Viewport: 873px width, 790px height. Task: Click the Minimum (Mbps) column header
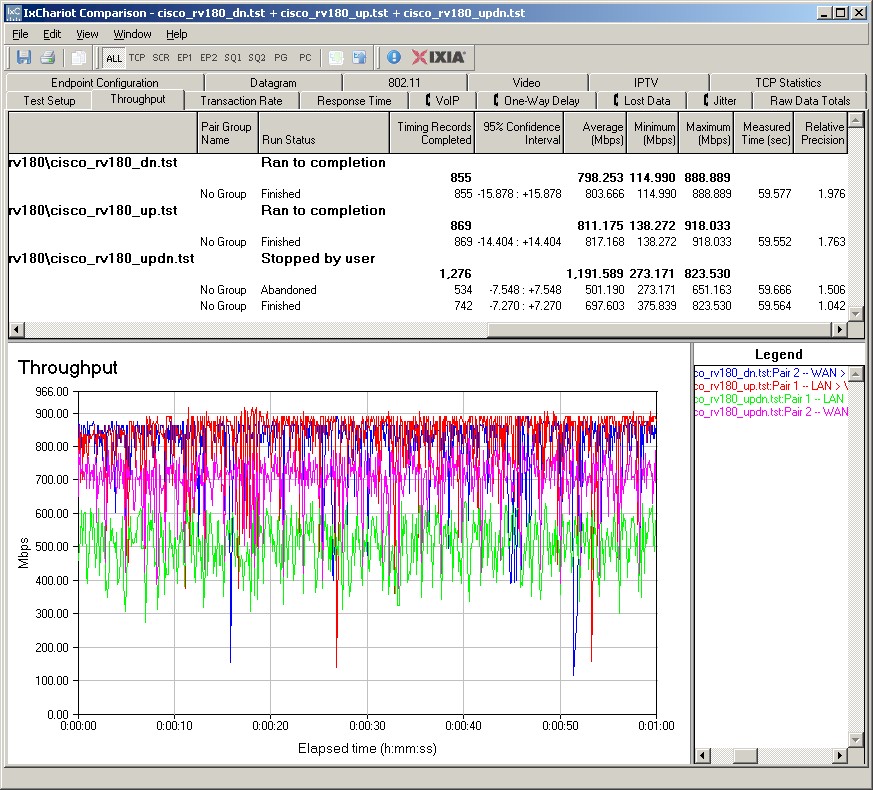[653, 133]
